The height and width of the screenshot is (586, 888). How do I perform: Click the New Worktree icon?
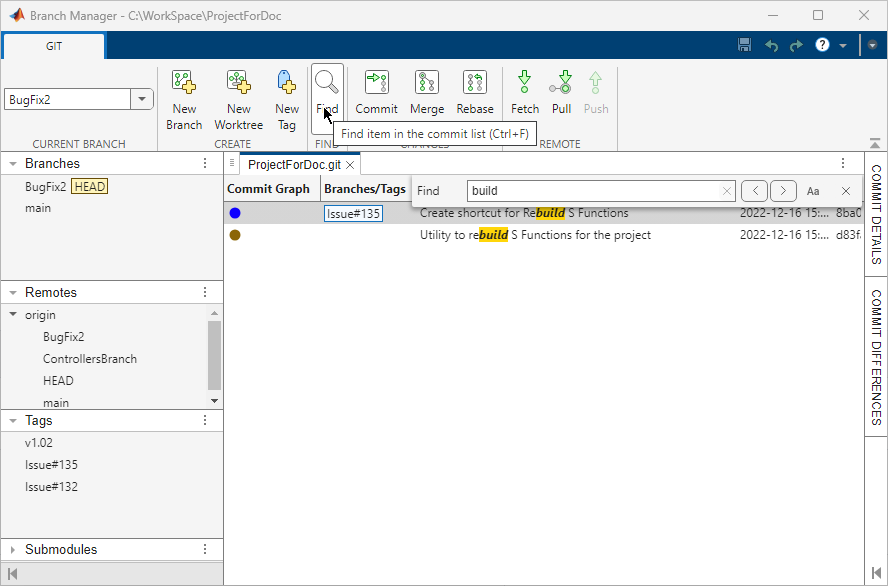pyautogui.click(x=238, y=97)
